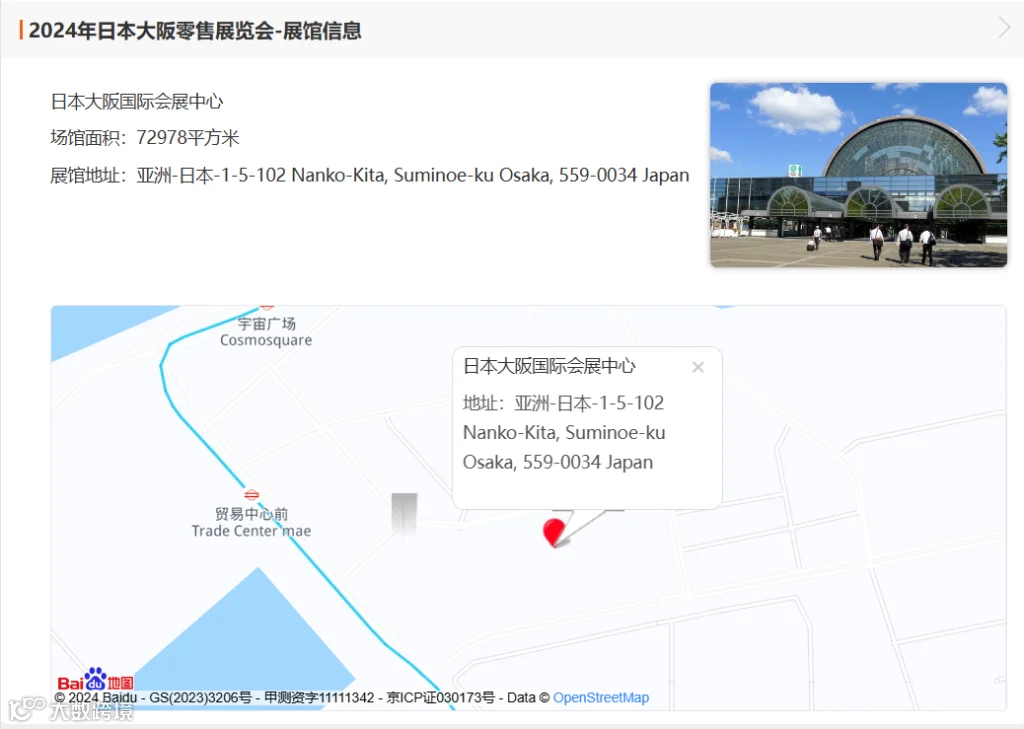Click the address text inside the map popup

pos(564,432)
